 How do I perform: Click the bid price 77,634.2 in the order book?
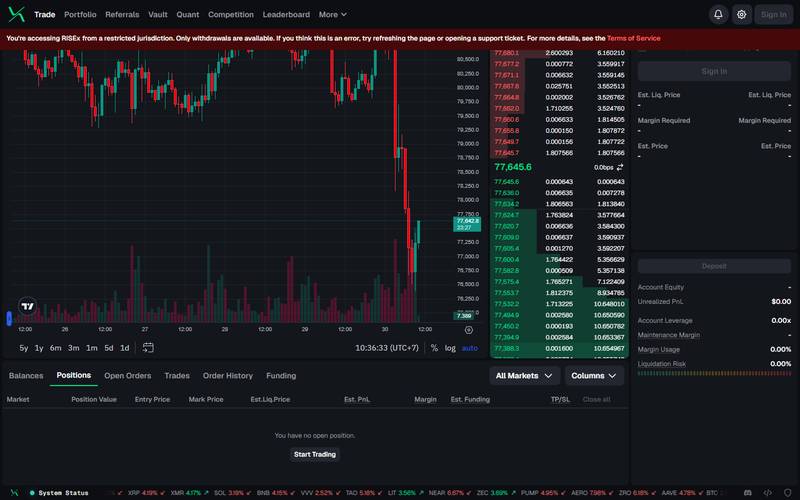(507, 204)
